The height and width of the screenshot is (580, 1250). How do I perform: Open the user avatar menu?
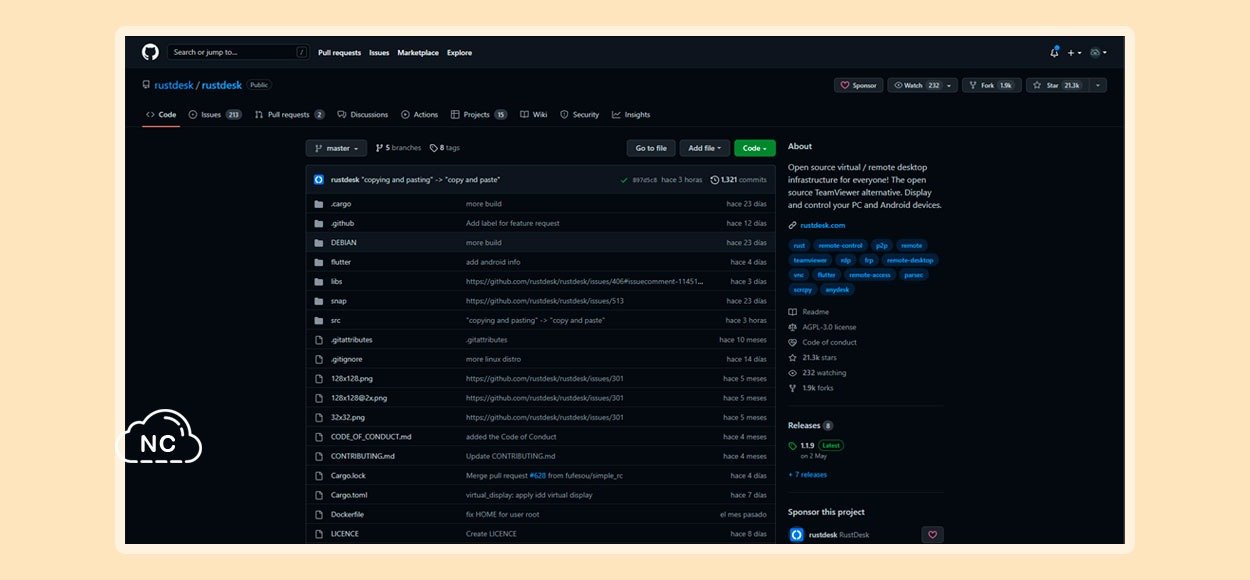1098,53
